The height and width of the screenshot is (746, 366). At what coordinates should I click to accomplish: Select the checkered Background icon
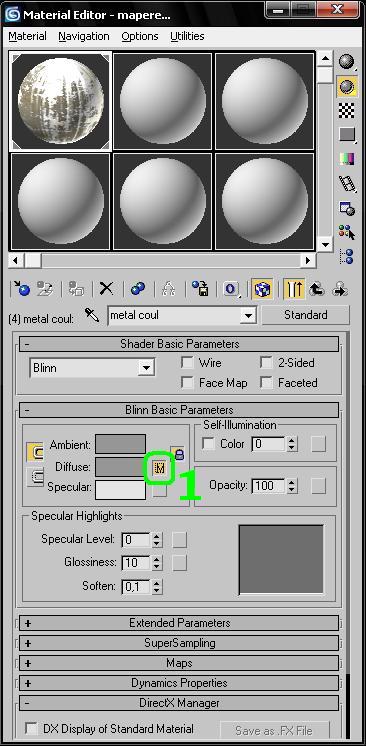click(x=347, y=110)
